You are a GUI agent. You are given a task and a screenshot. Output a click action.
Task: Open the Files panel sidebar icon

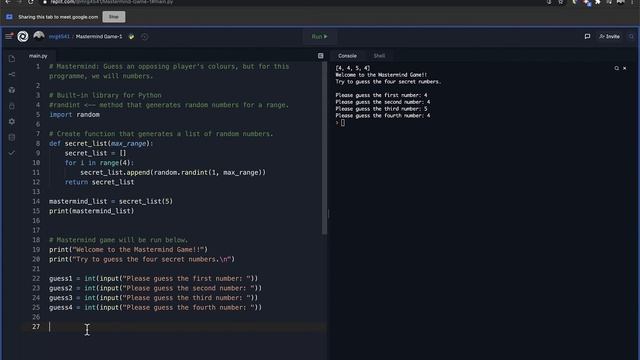coord(12,59)
